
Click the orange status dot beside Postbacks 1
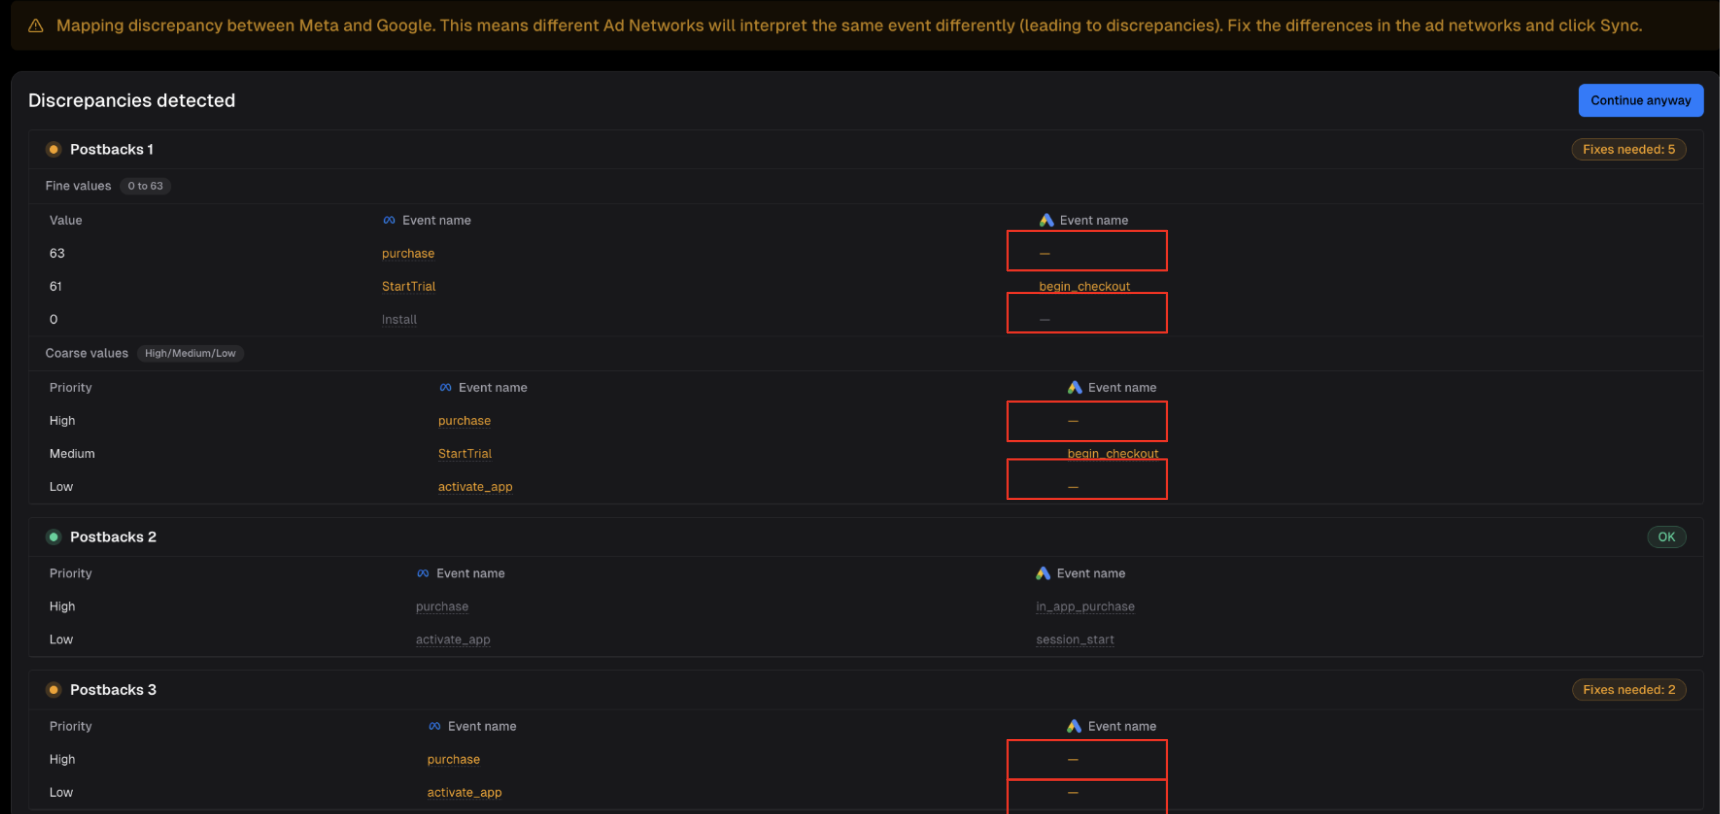pos(54,150)
